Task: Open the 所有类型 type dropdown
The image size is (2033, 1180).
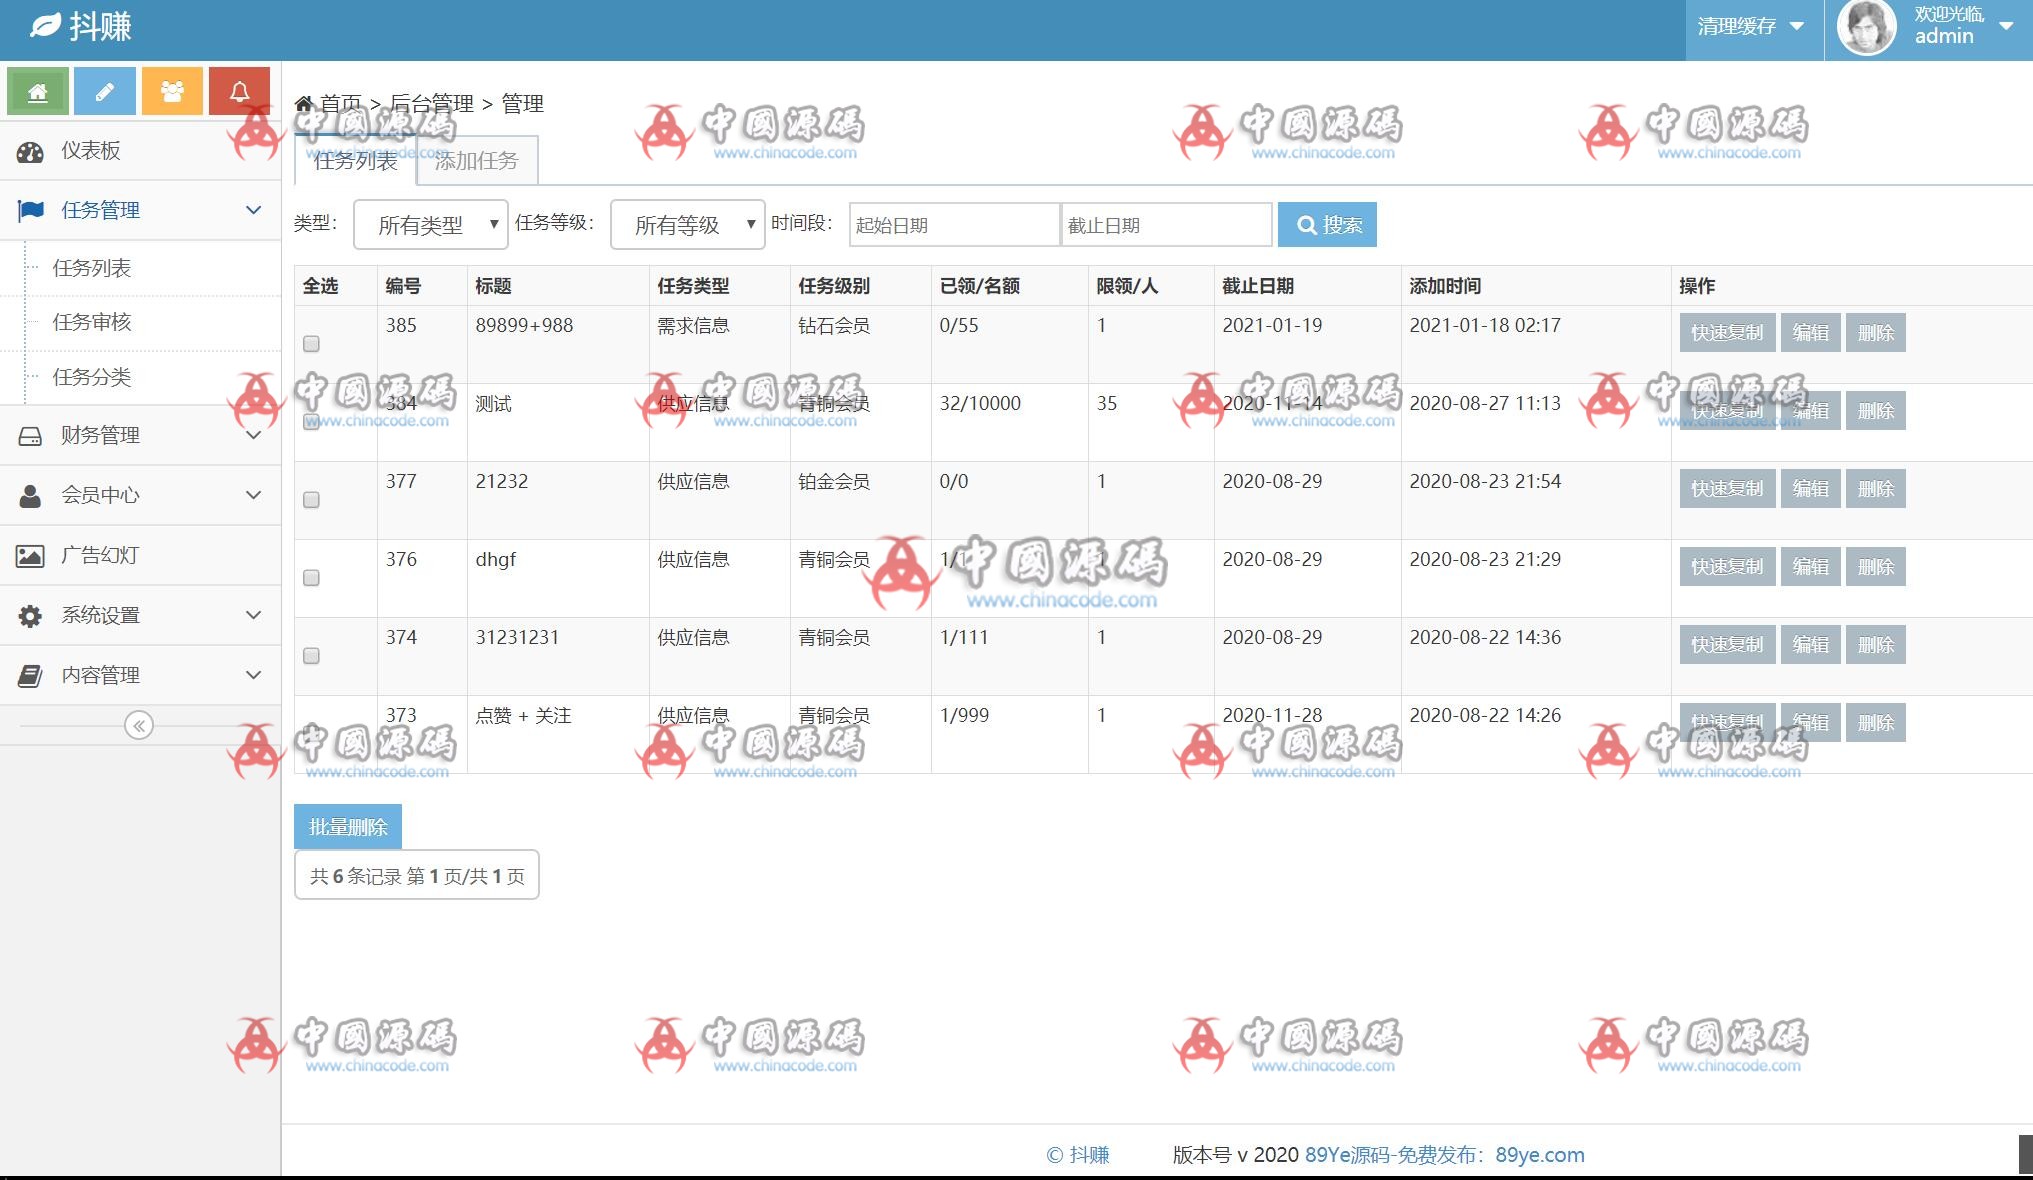Action: pyautogui.click(x=430, y=224)
